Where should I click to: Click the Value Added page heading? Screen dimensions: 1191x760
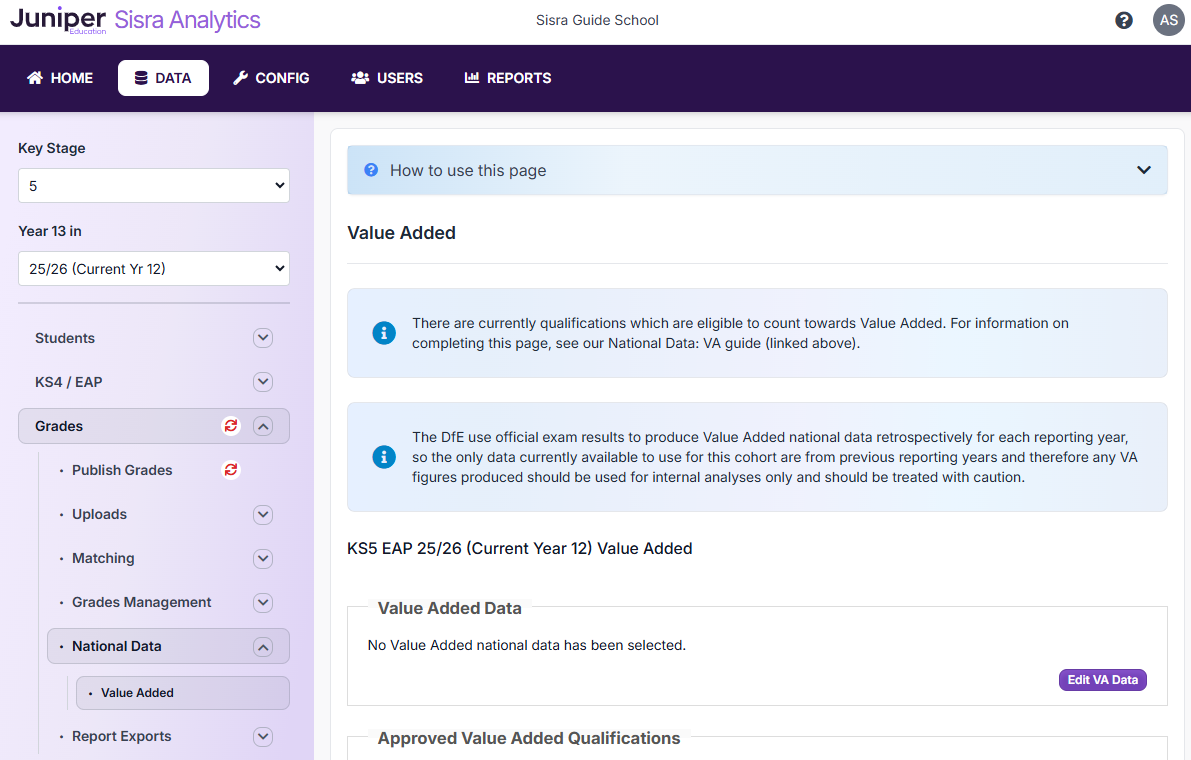(401, 232)
